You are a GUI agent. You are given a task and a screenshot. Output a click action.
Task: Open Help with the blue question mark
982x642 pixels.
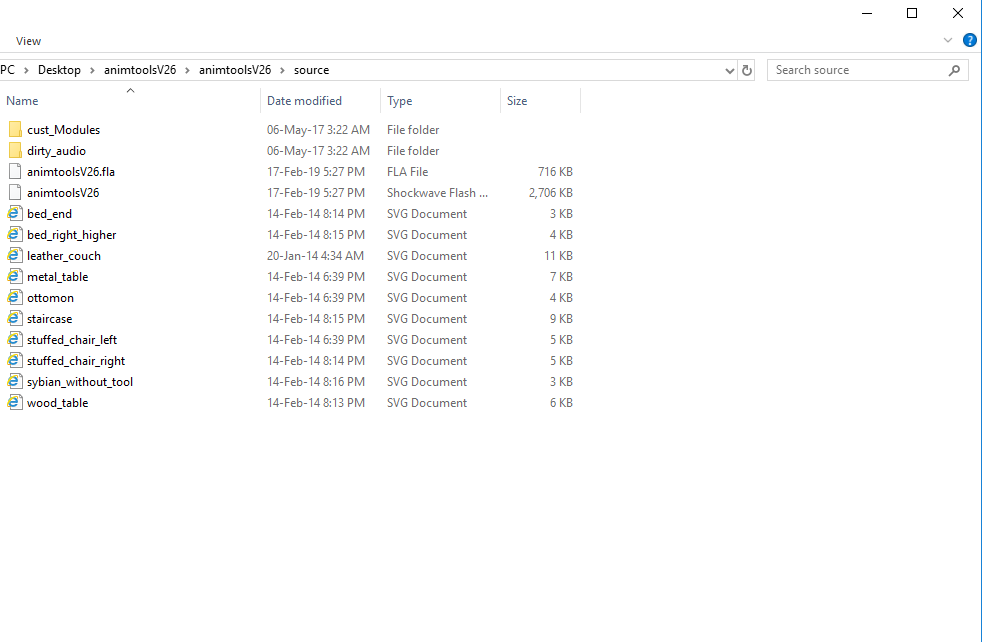point(969,41)
